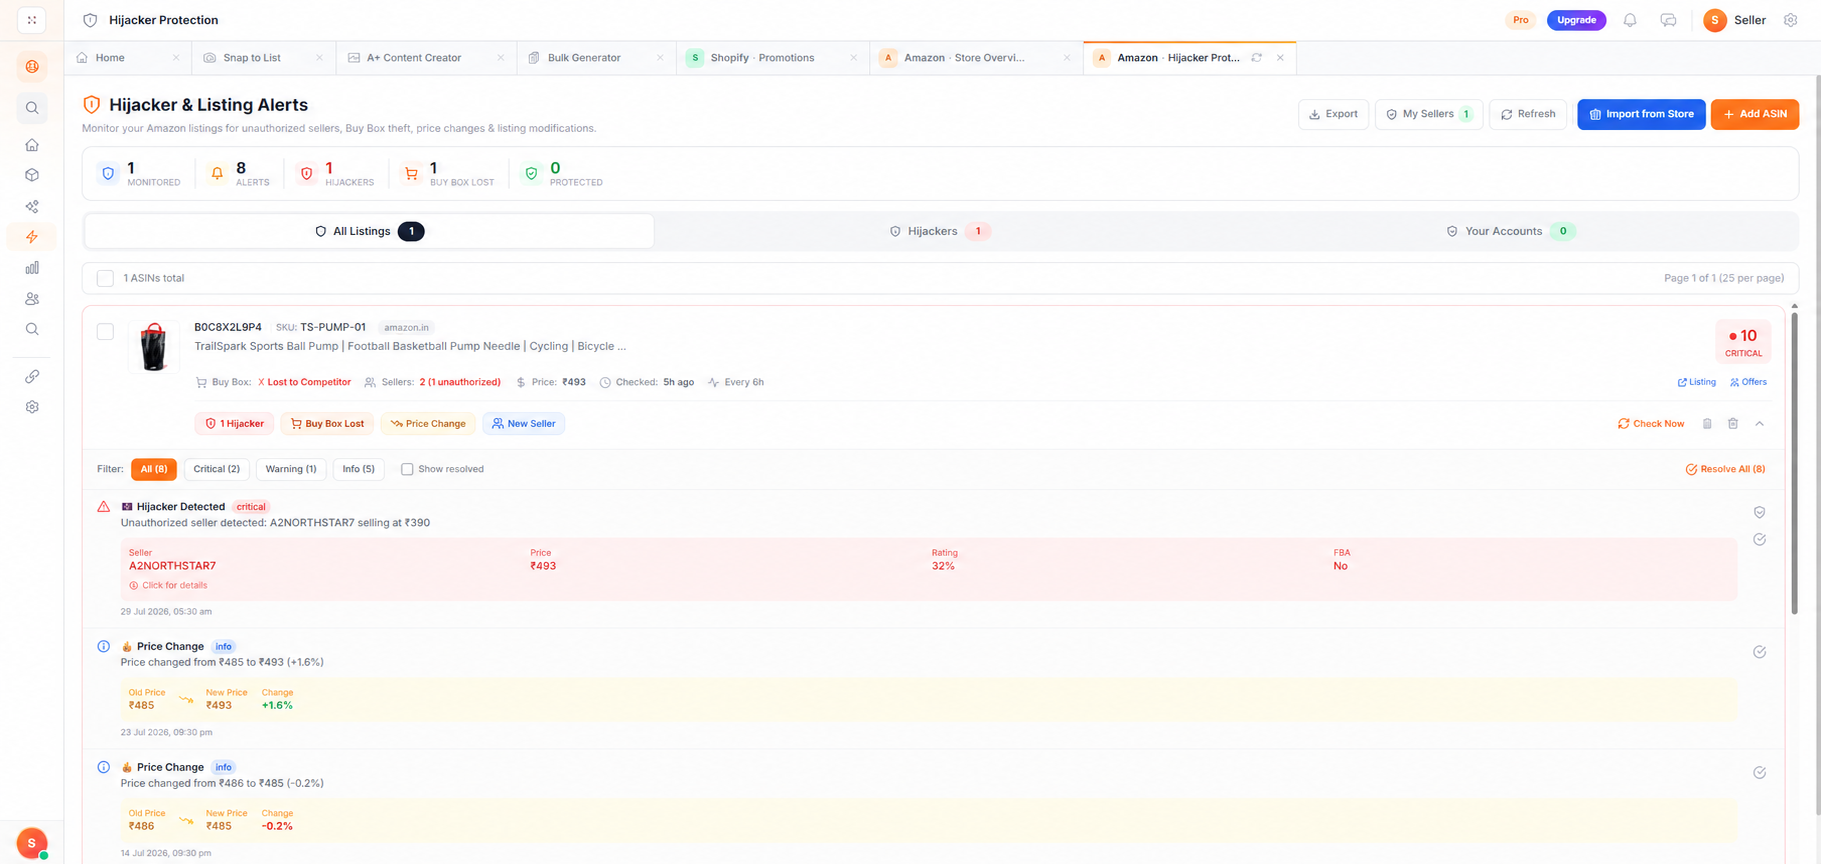
Task: Switch to Your Accounts tab
Action: [x=1510, y=231]
